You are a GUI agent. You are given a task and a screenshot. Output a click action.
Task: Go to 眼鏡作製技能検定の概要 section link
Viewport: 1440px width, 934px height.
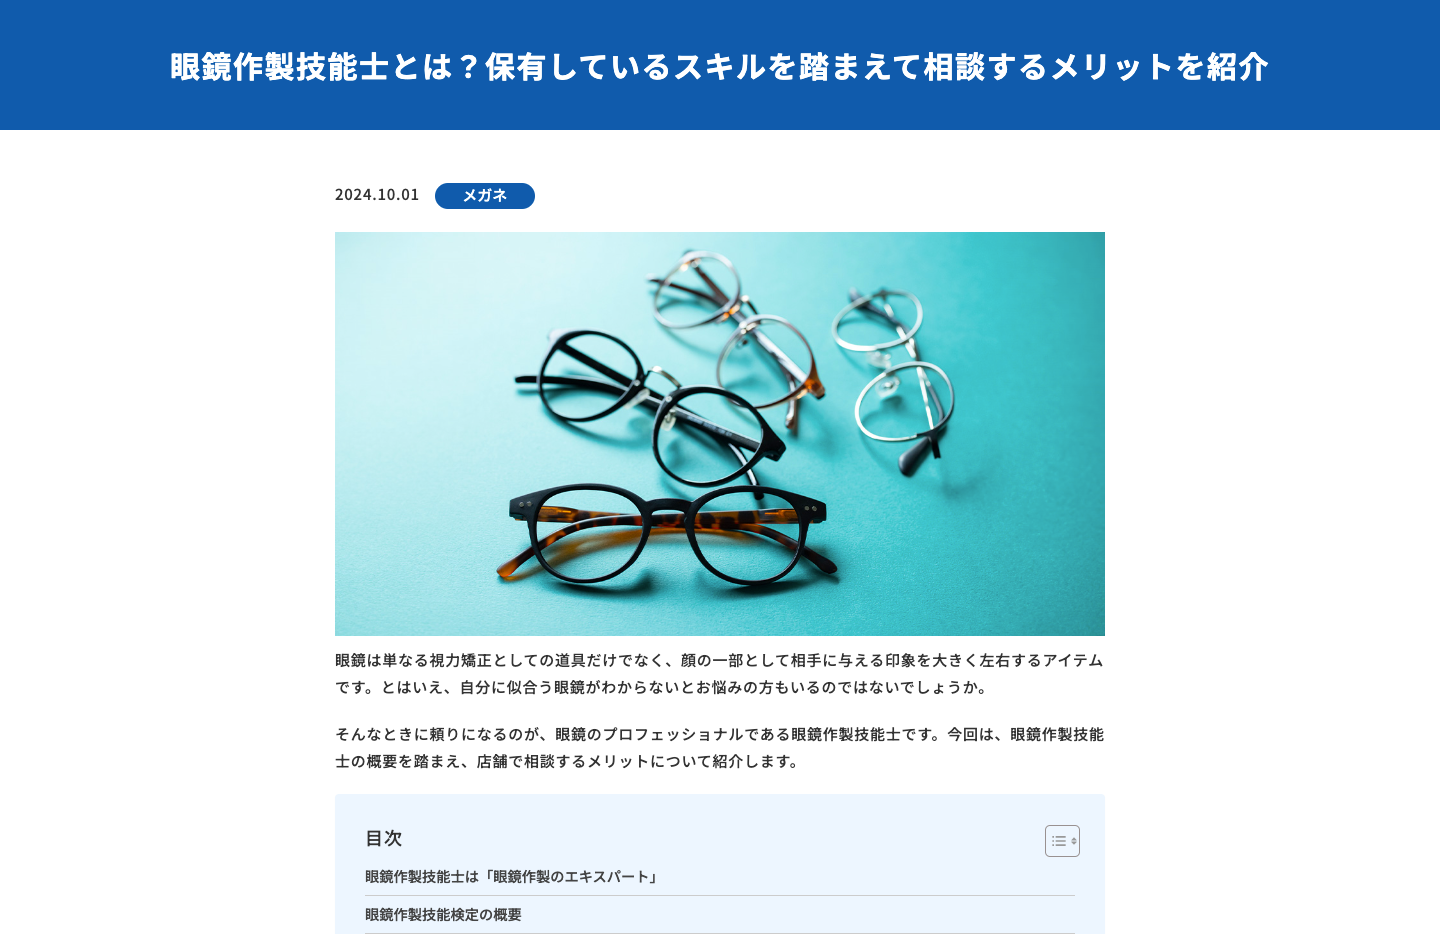[x=443, y=915]
